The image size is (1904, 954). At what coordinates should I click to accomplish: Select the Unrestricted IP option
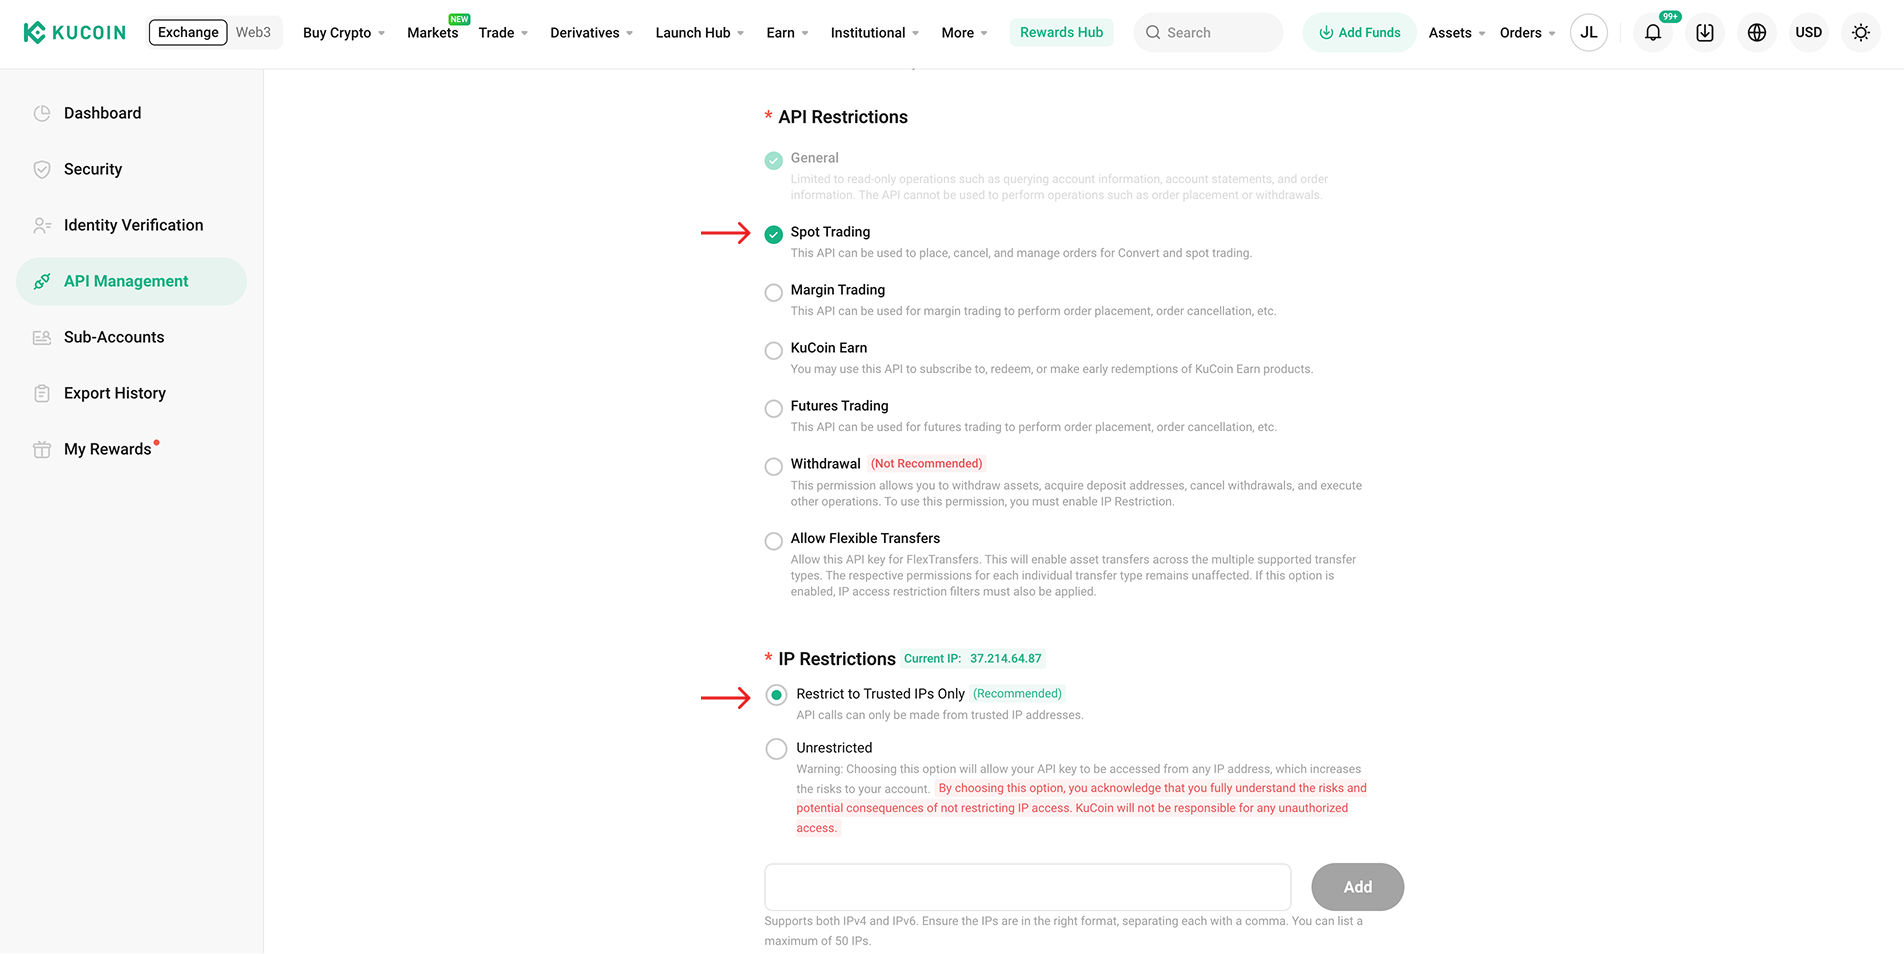coord(776,749)
